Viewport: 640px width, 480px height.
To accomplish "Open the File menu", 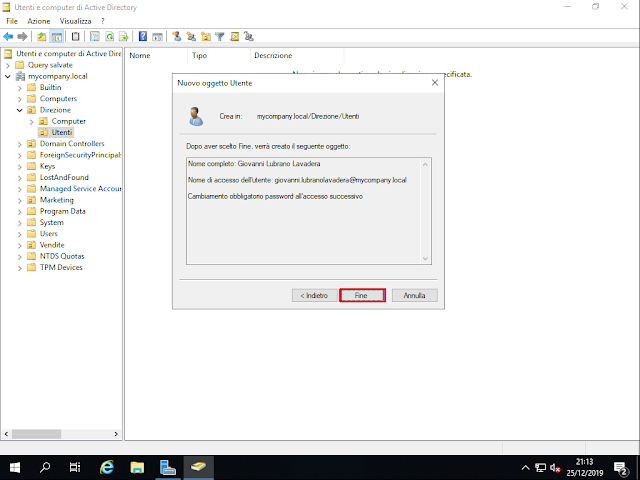I will (12, 21).
